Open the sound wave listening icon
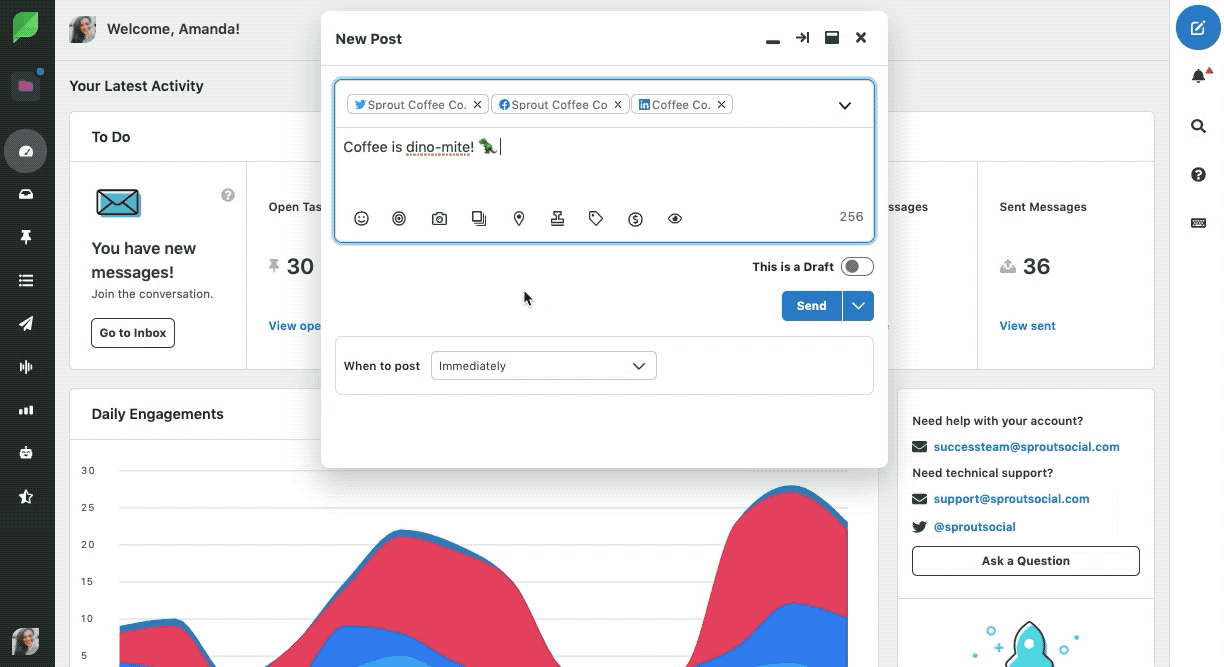Image resolution: width=1224 pixels, height=667 pixels. [x=26, y=367]
